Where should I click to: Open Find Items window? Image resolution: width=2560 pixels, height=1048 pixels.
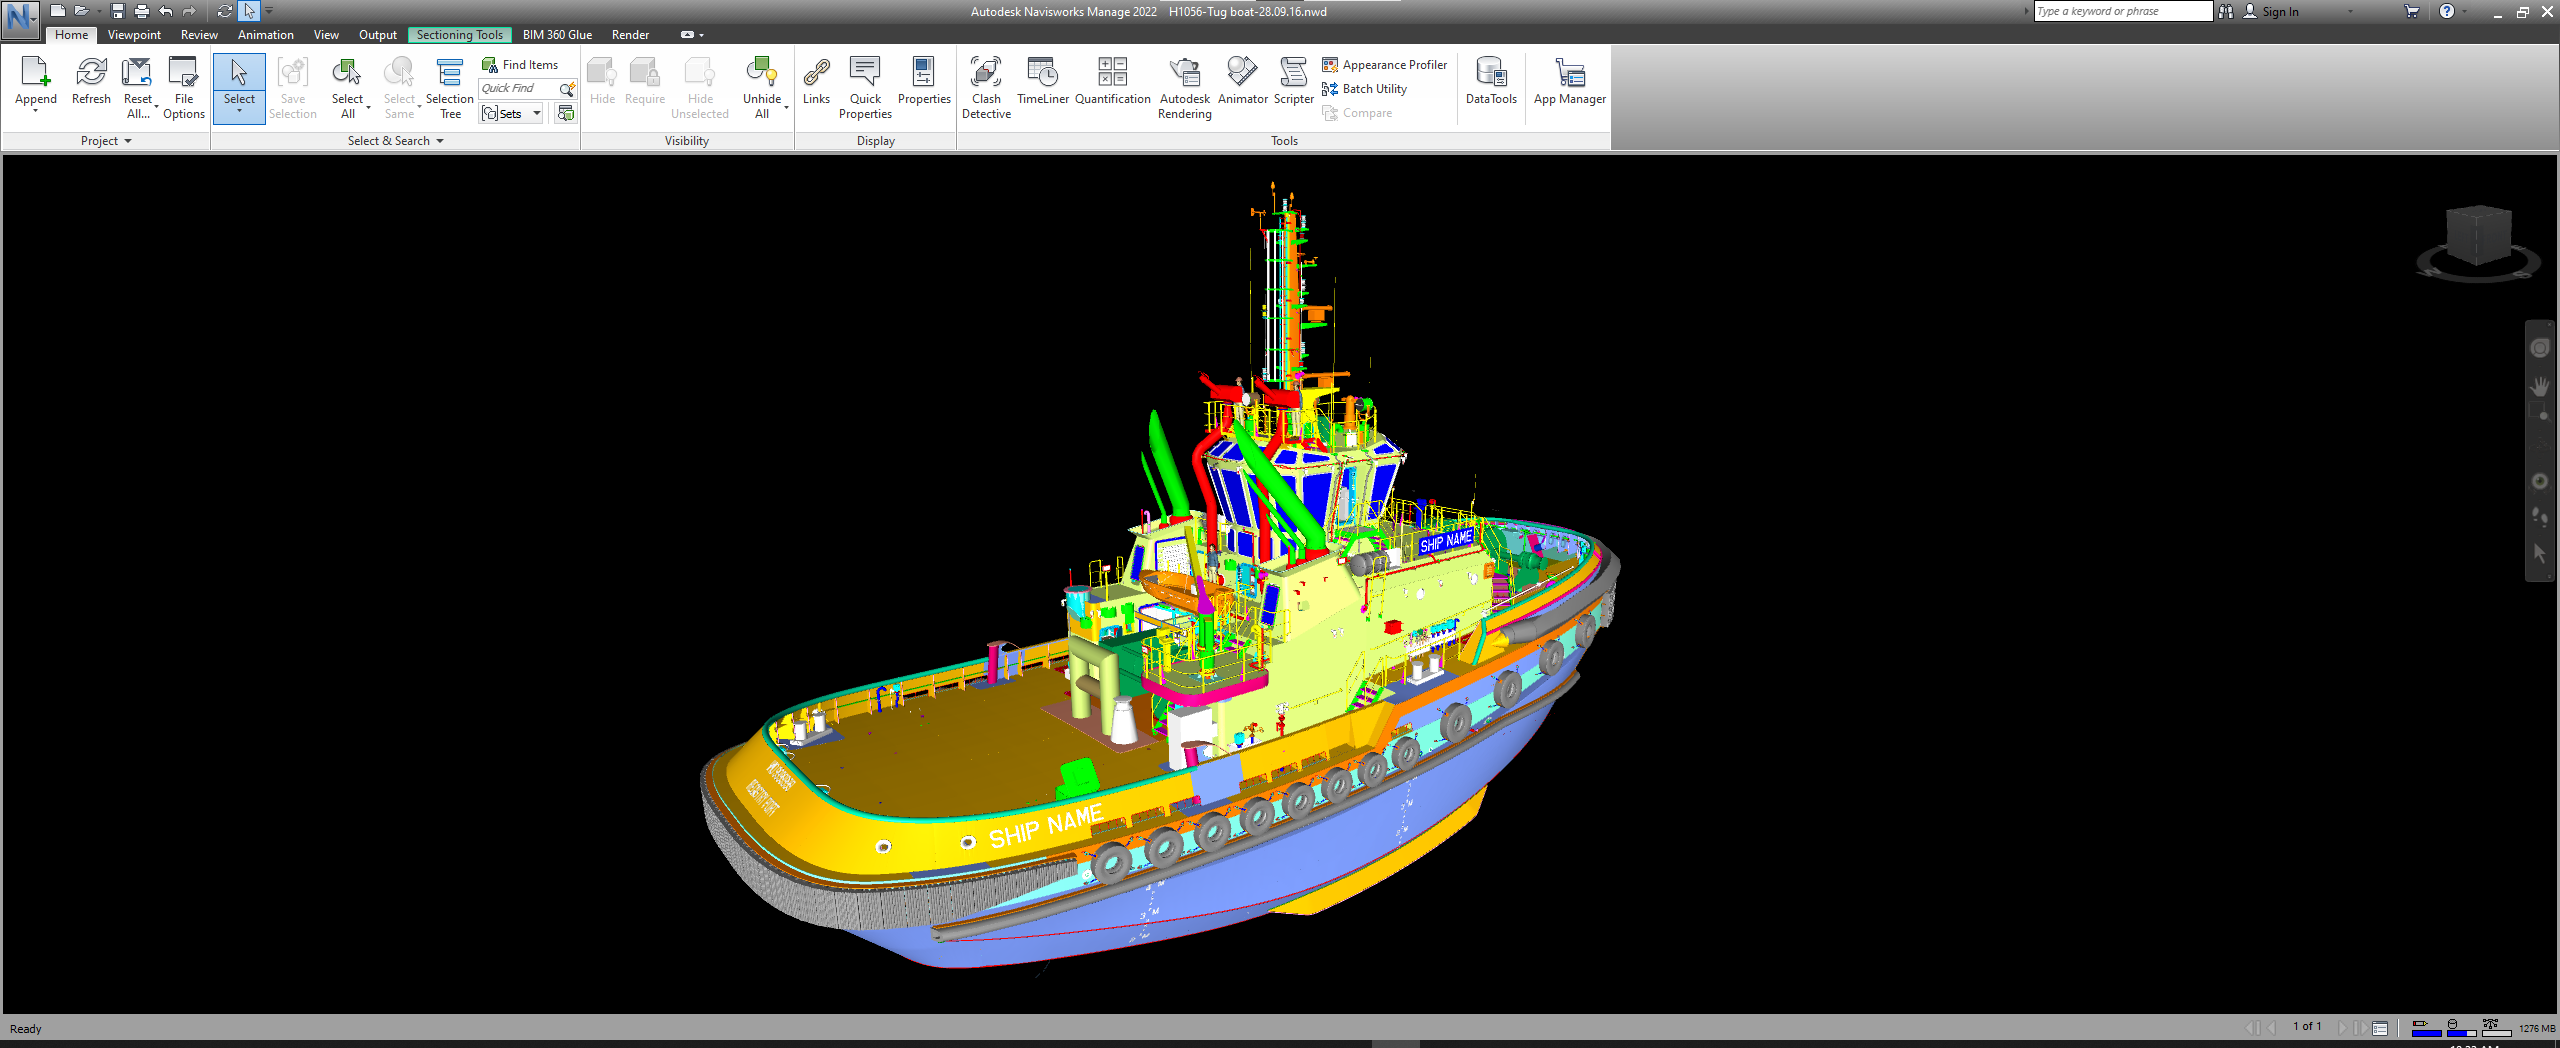click(x=520, y=65)
